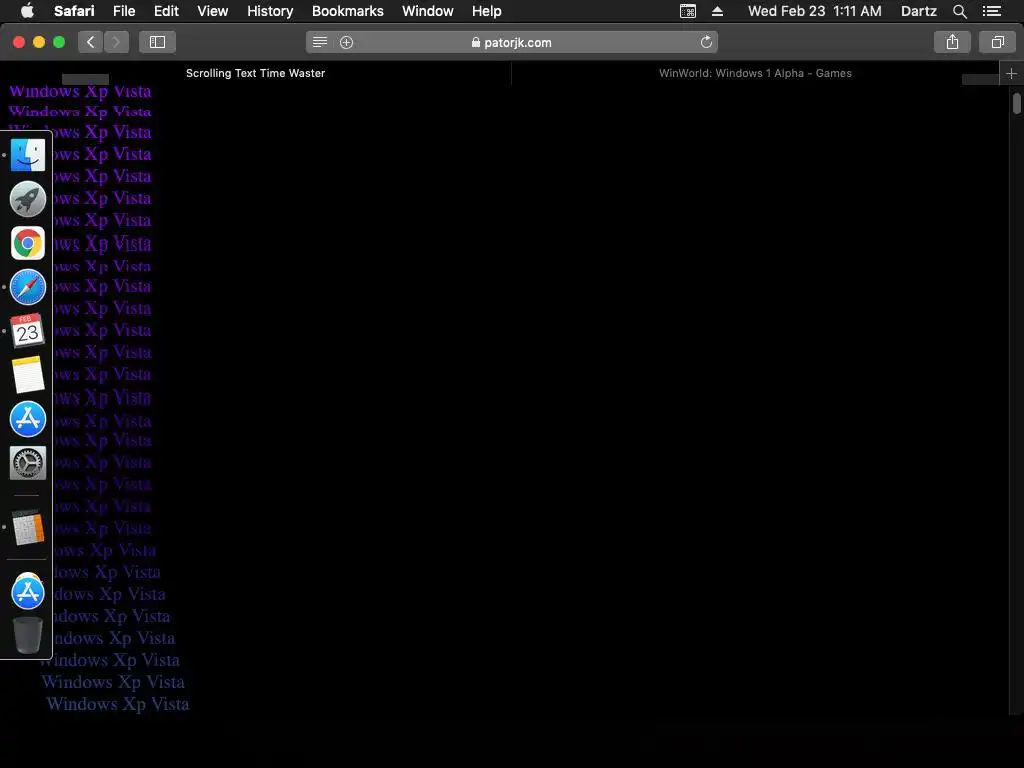1024x768 pixels.
Task: Open a new tab with plus button
Action: (x=1012, y=74)
